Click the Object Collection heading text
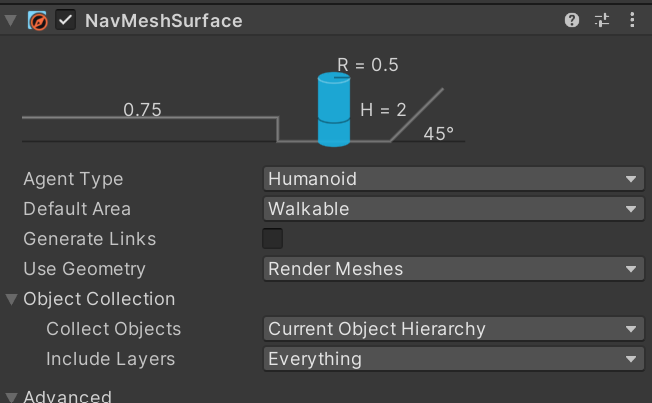 (99, 299)
